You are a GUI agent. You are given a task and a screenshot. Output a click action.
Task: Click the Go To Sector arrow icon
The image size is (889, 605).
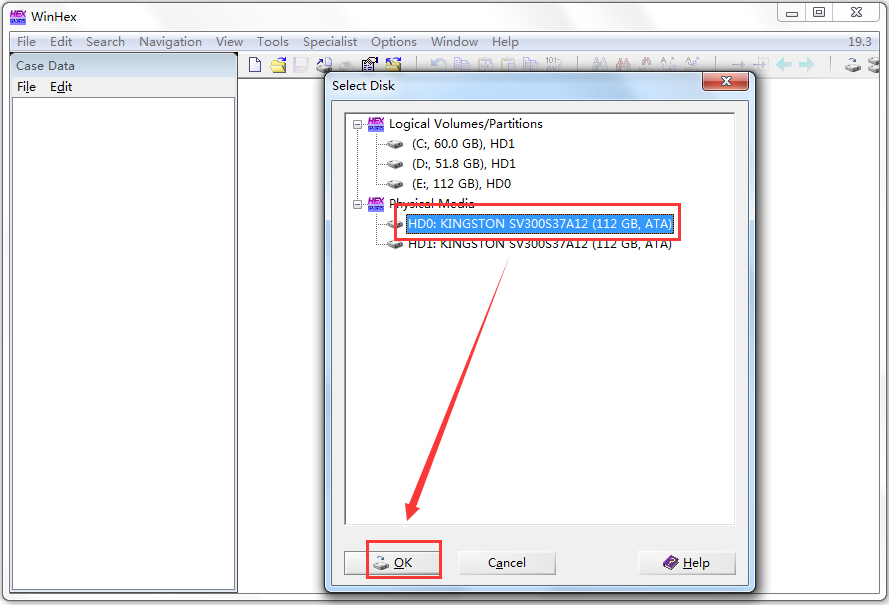(x=760, y=65)
